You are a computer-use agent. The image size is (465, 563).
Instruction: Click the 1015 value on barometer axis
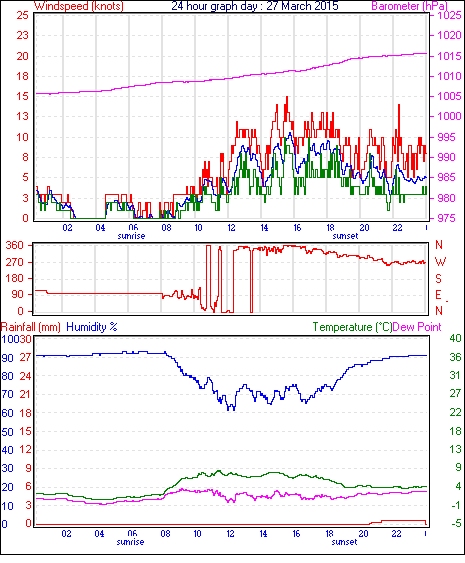pos(449,56)
